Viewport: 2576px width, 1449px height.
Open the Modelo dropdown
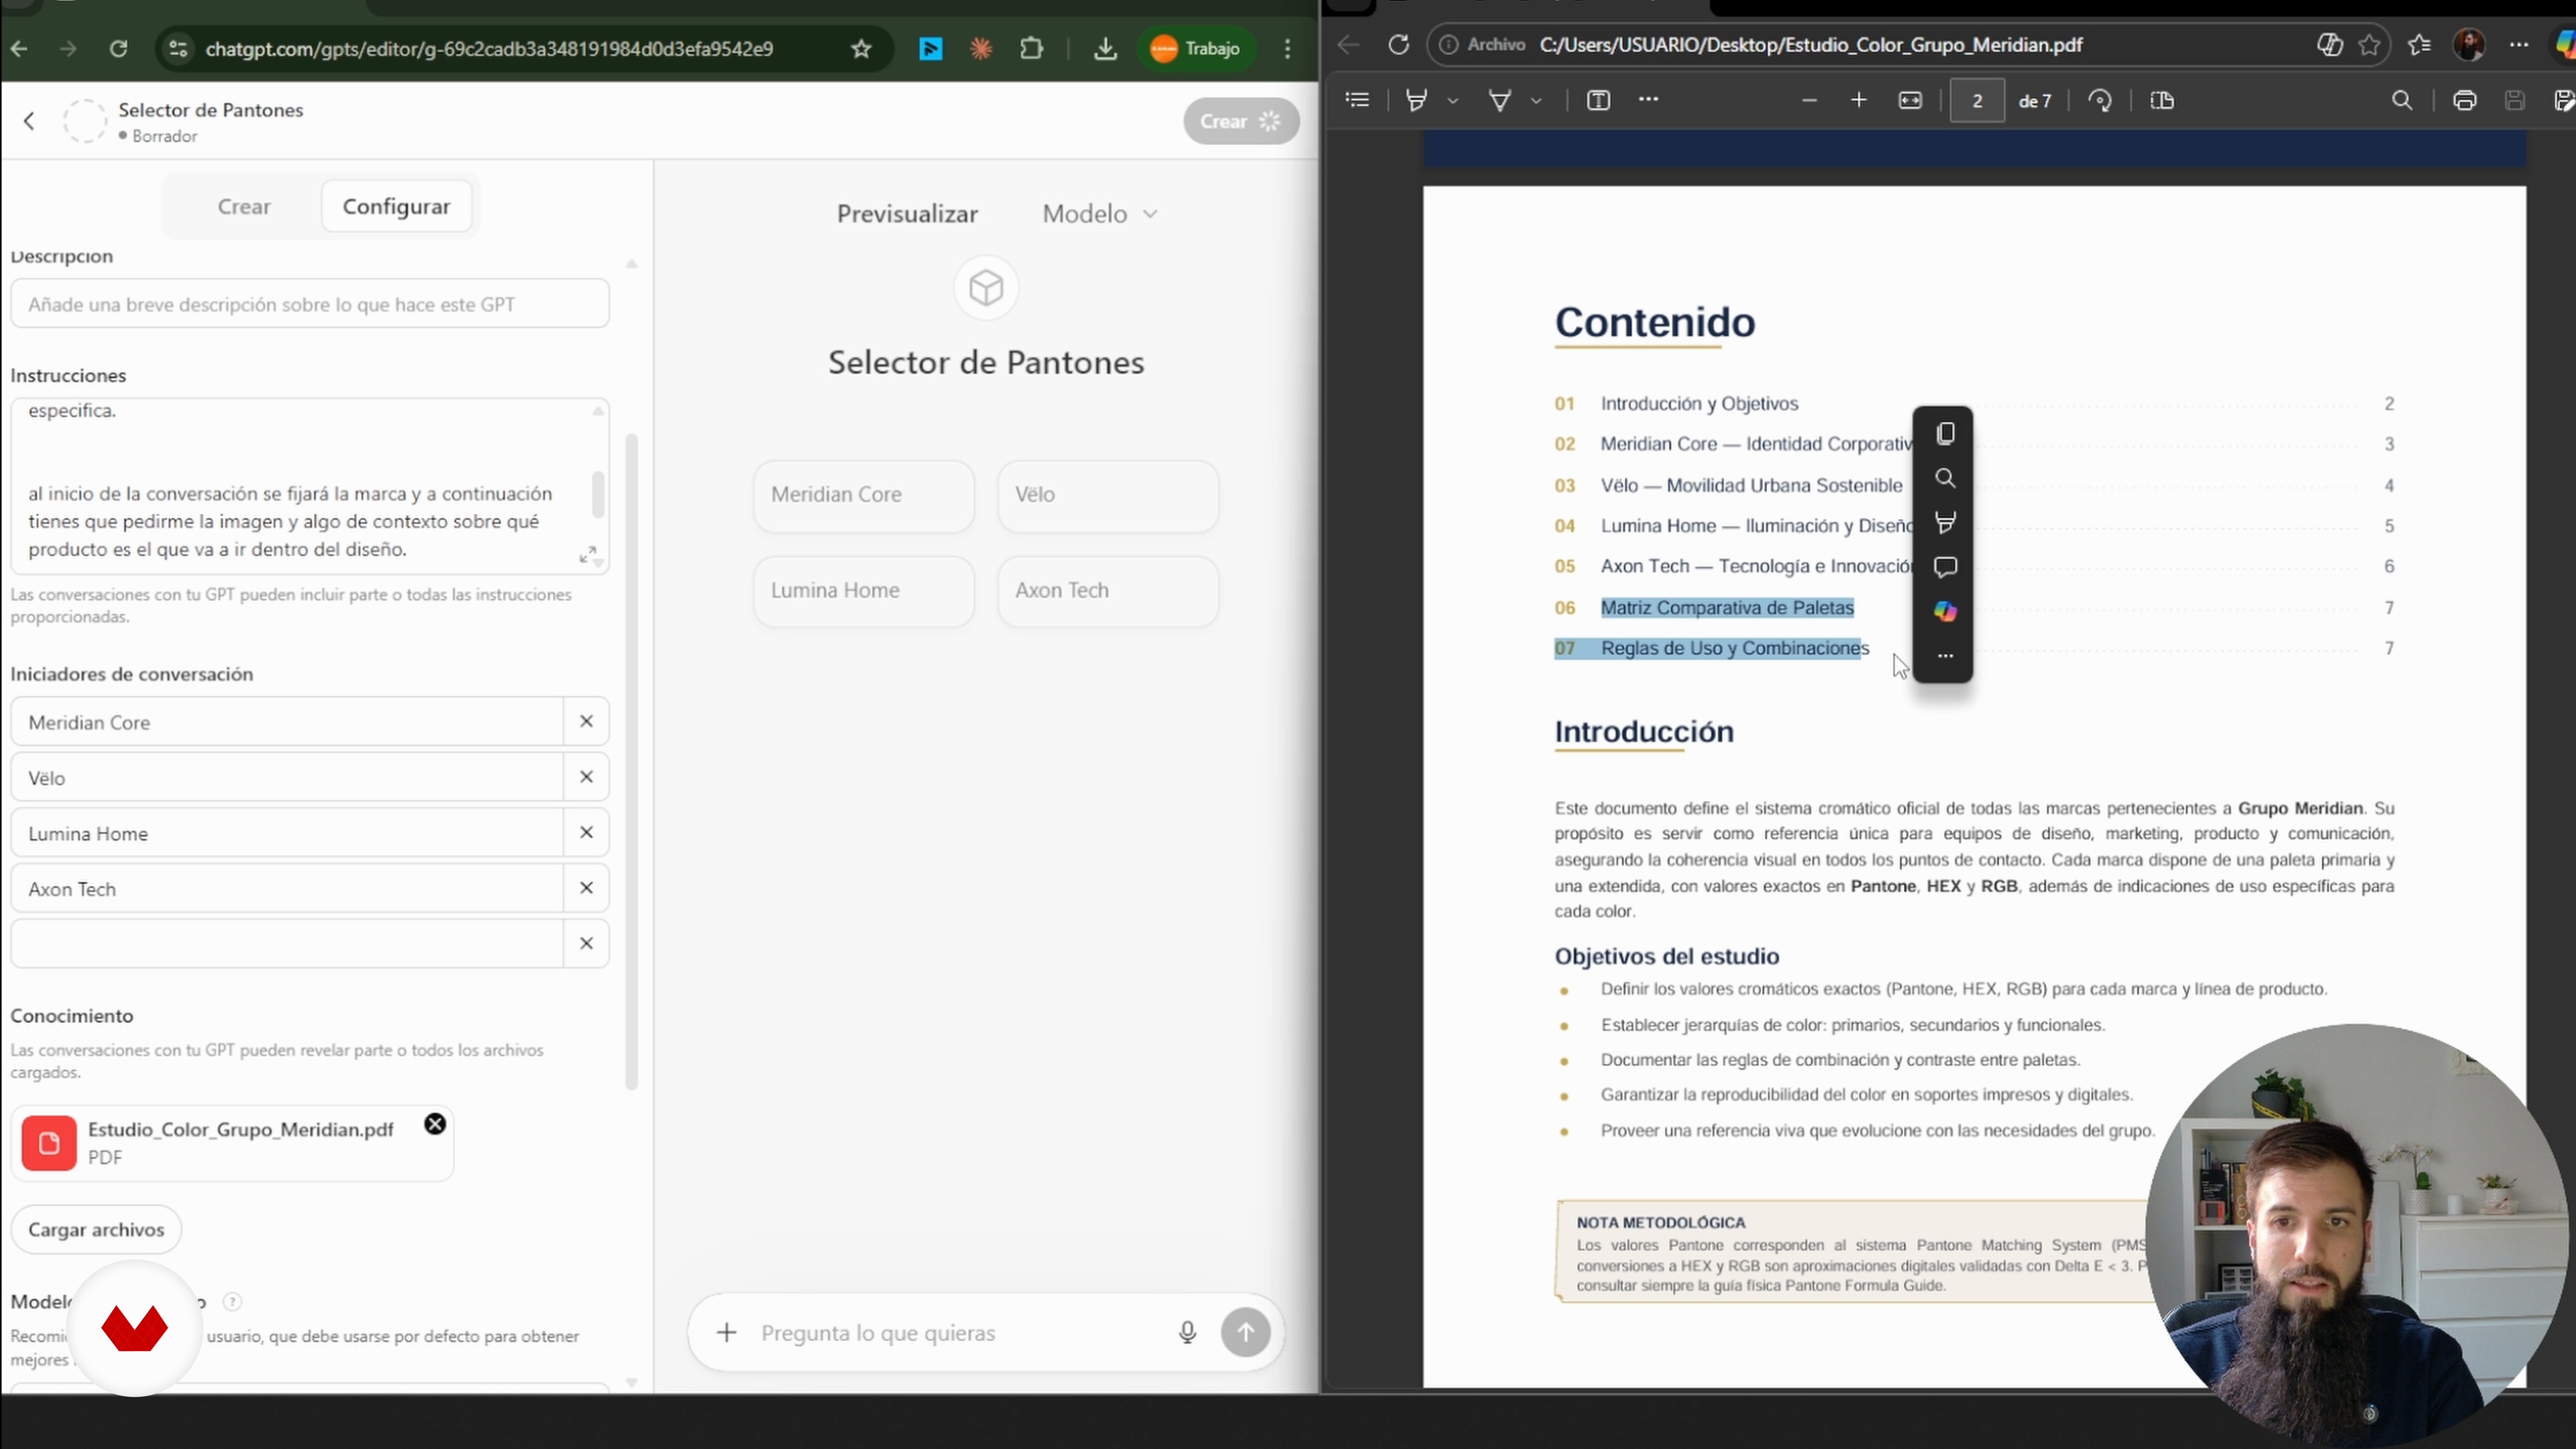1099,214
